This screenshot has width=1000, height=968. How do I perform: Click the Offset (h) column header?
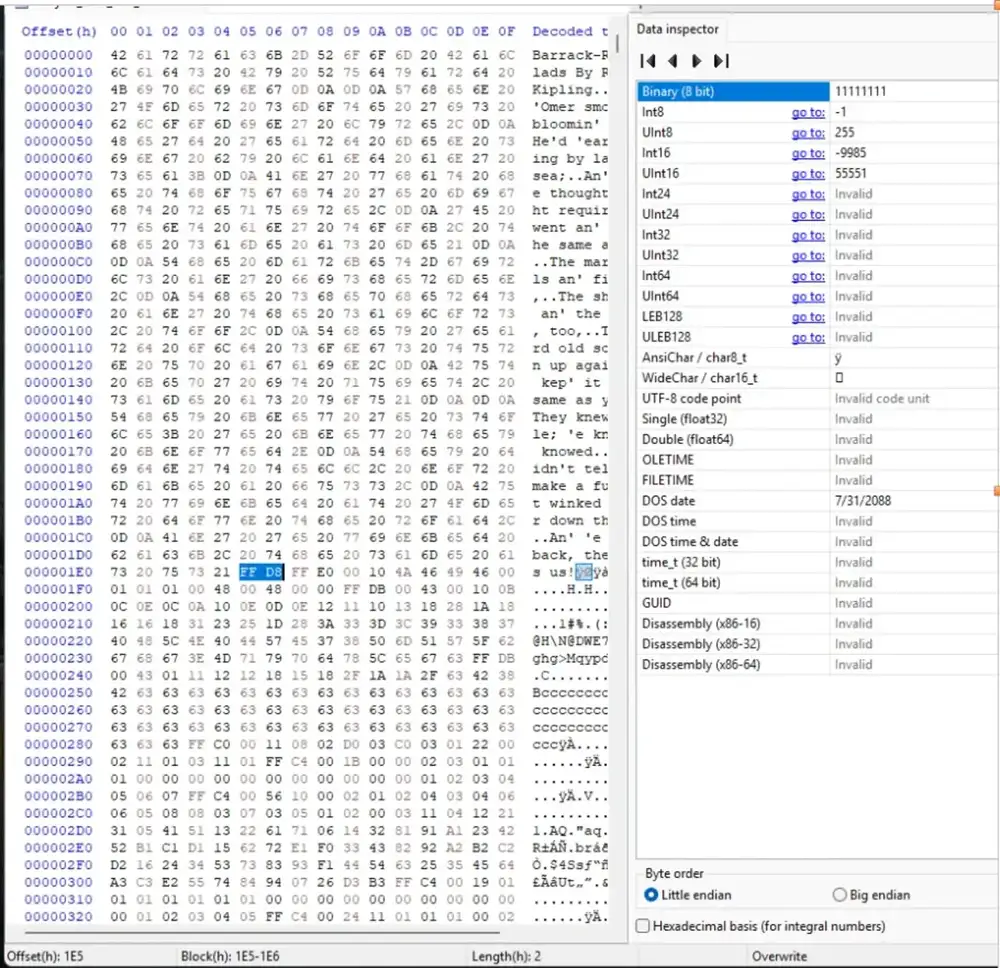tap(59, 31)
